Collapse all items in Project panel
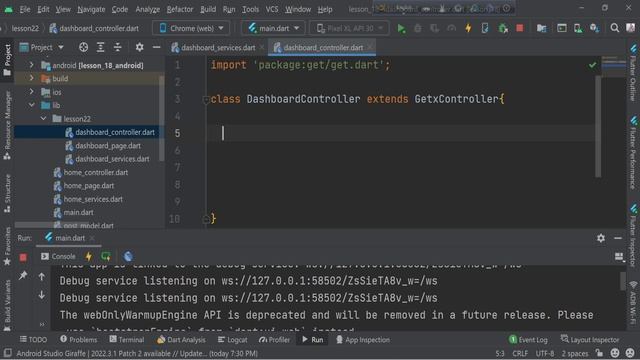Image resolution: width=640 pixels, height=360 pixels. (x=118, y=47)
